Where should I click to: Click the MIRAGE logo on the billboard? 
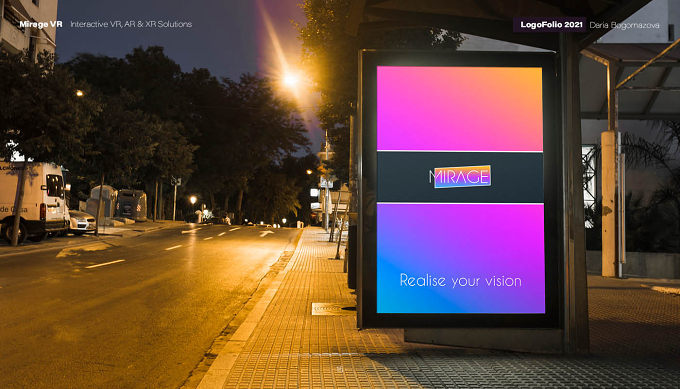[x=460, y=177]
